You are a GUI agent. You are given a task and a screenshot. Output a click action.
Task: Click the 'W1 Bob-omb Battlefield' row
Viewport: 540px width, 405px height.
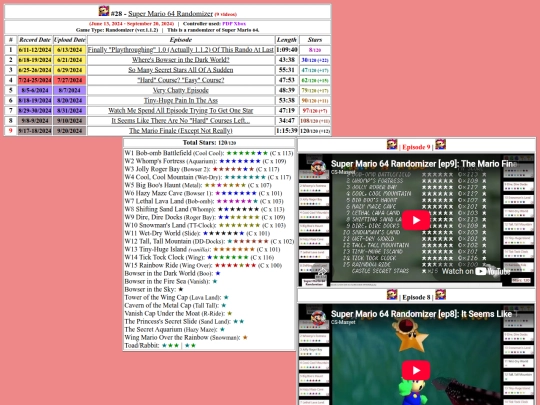209,153
